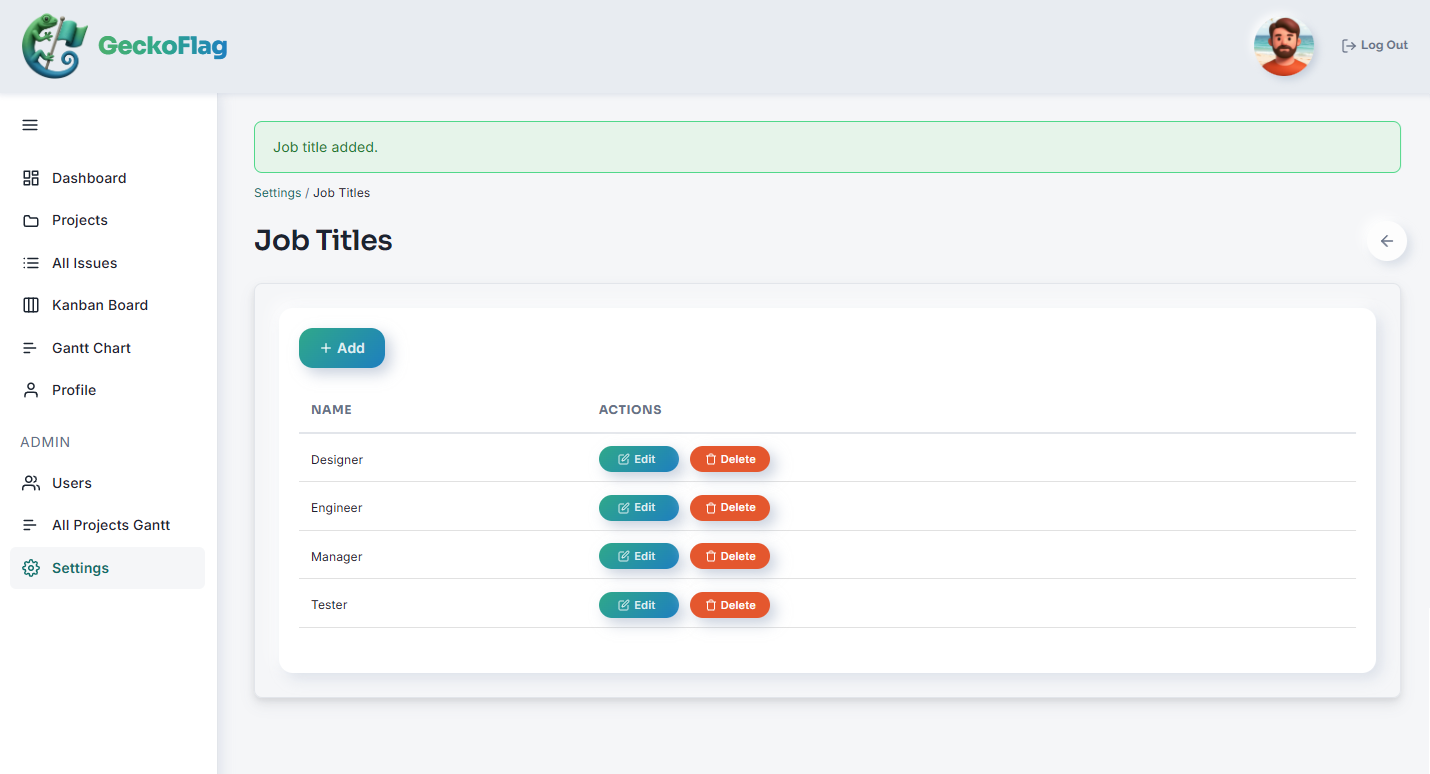Click the Users group icon
The width and height of the screenshot is (1430, 774).
[31, 483]
